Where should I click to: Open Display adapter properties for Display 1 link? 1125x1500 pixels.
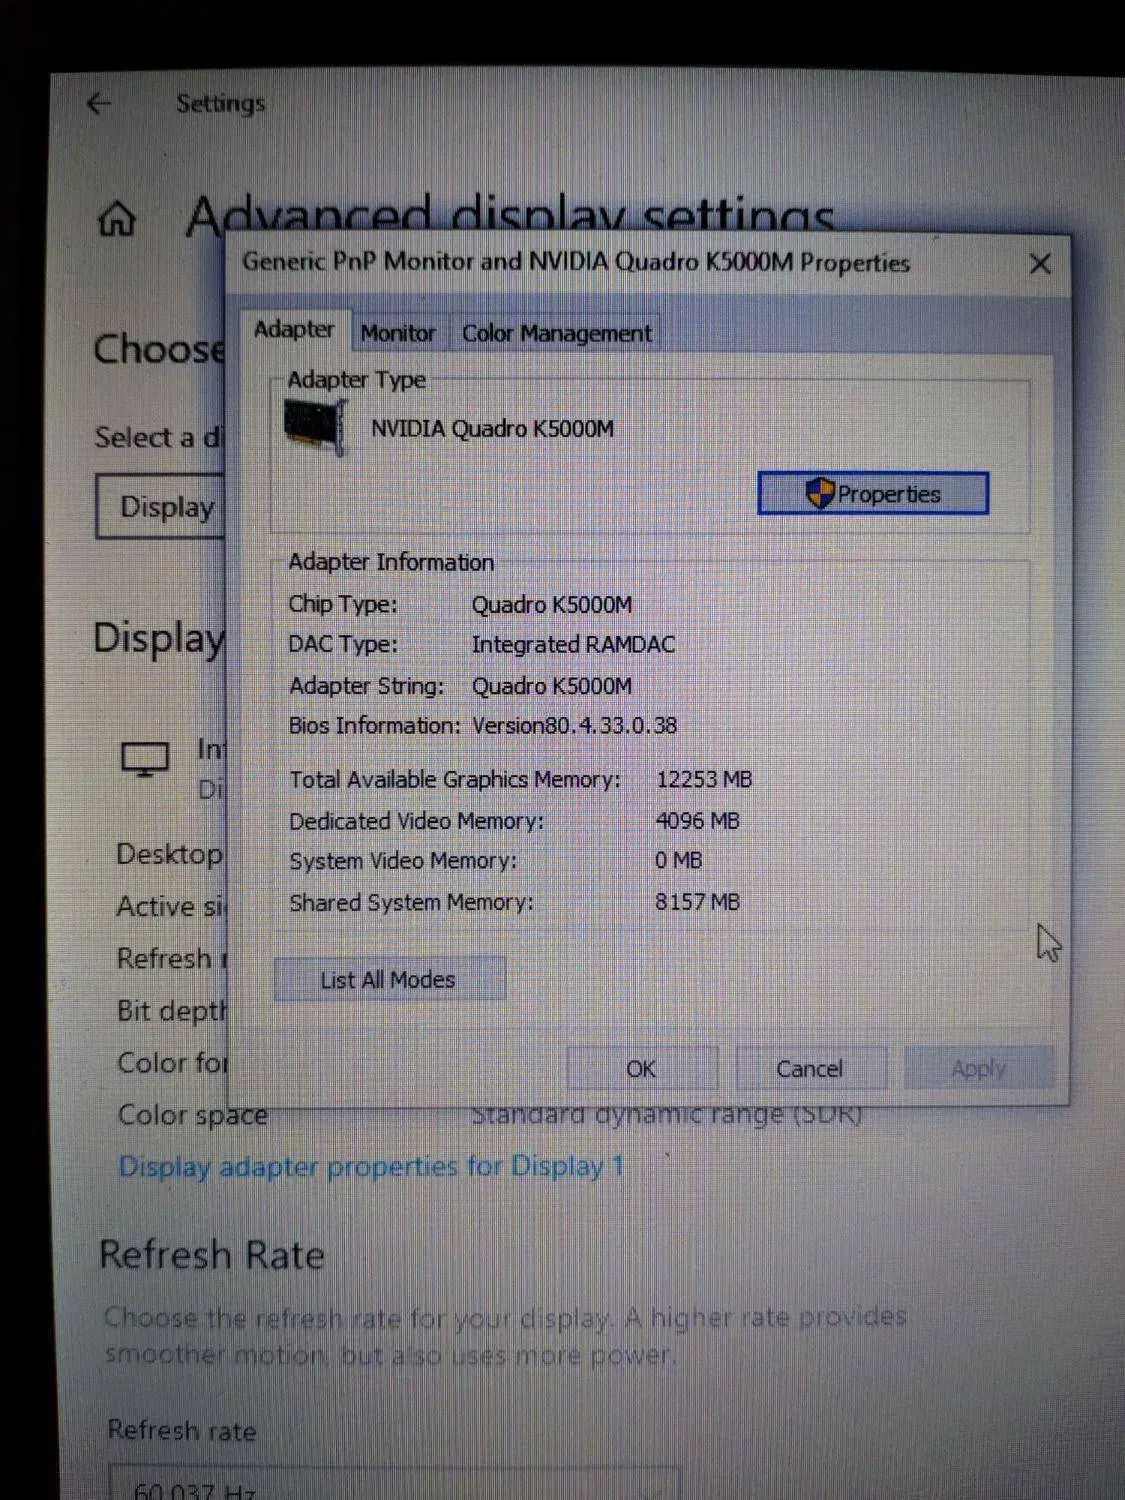click(x=371, y=1166)
